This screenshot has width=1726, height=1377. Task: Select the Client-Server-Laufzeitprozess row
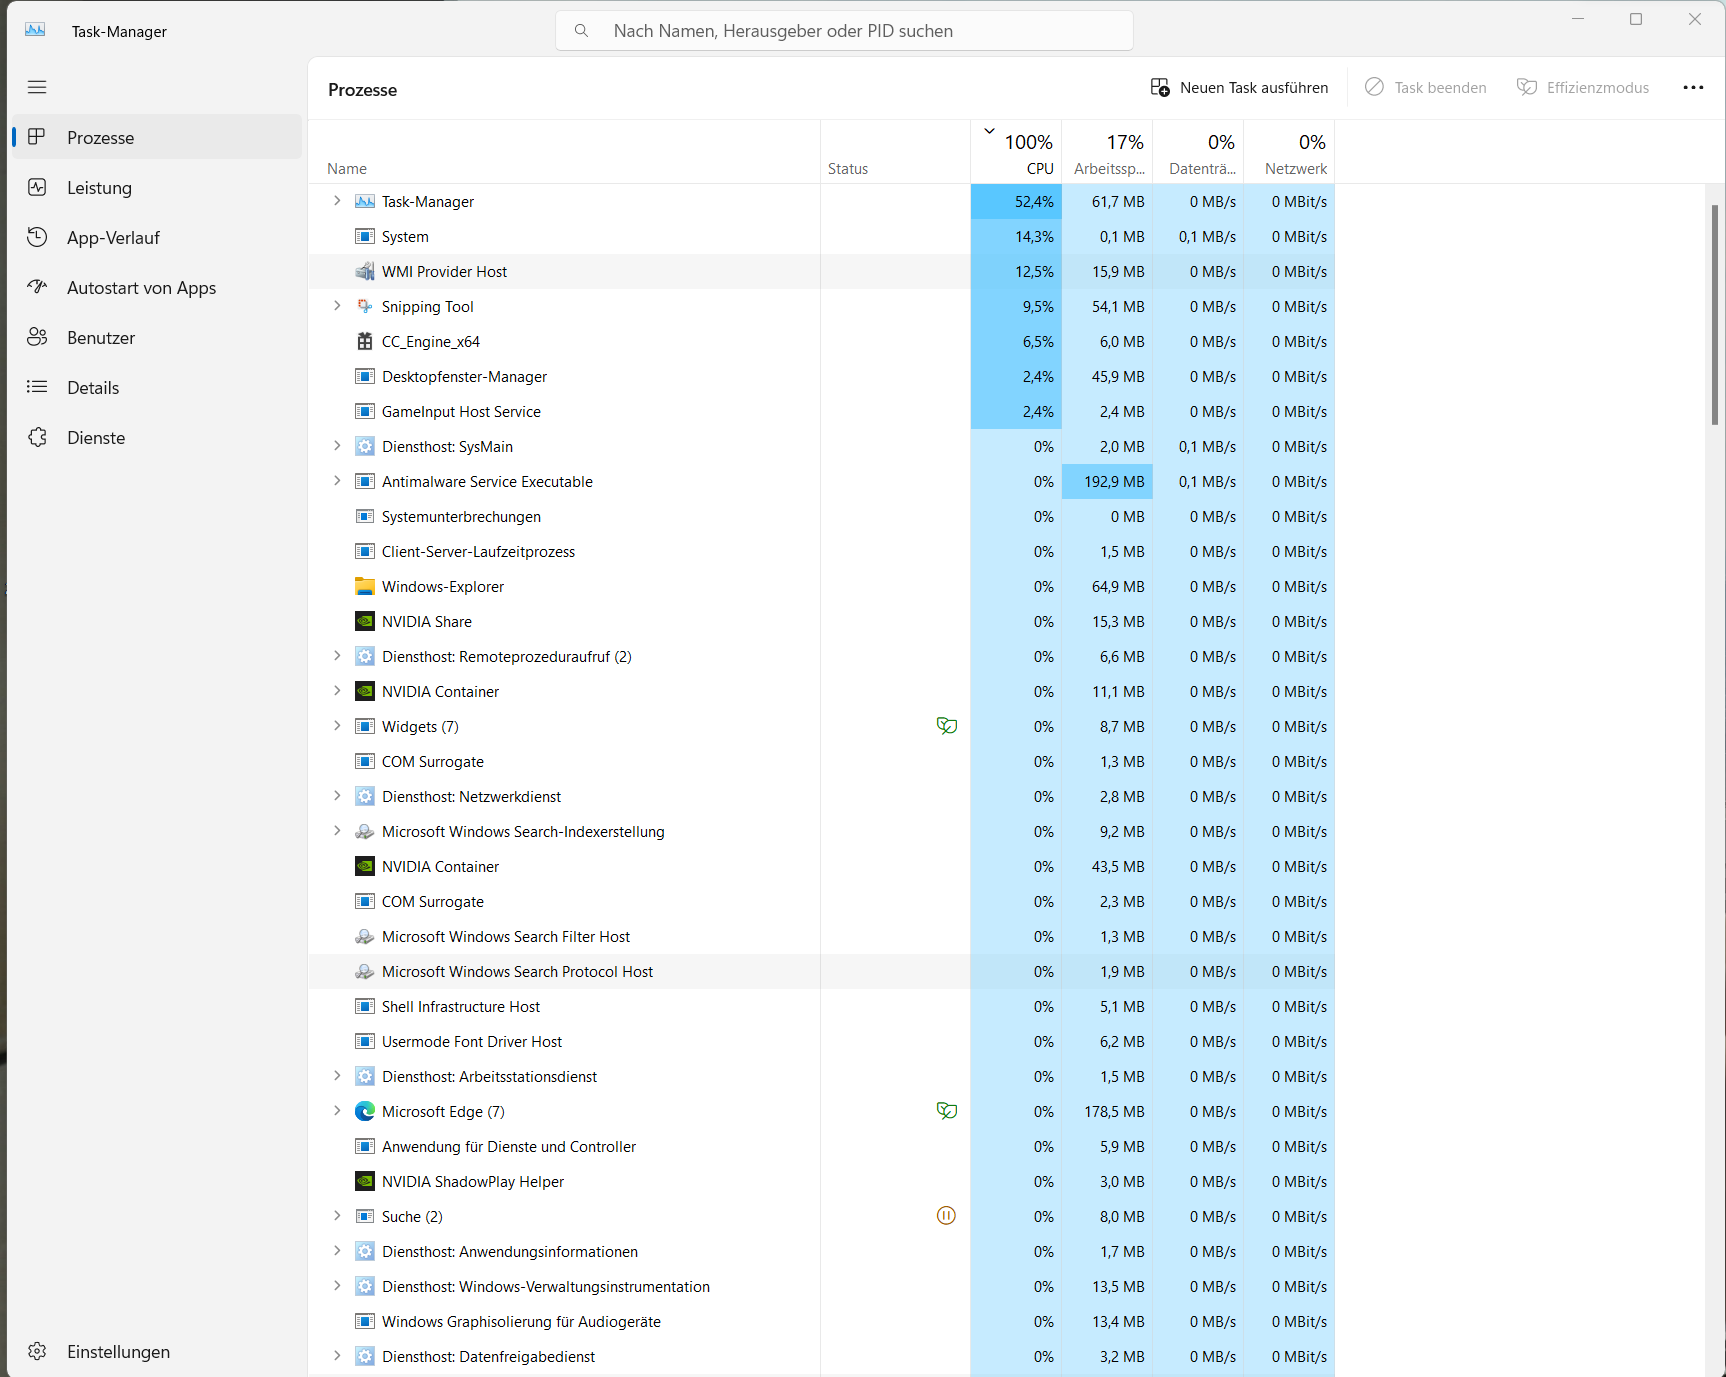[821, 551]
